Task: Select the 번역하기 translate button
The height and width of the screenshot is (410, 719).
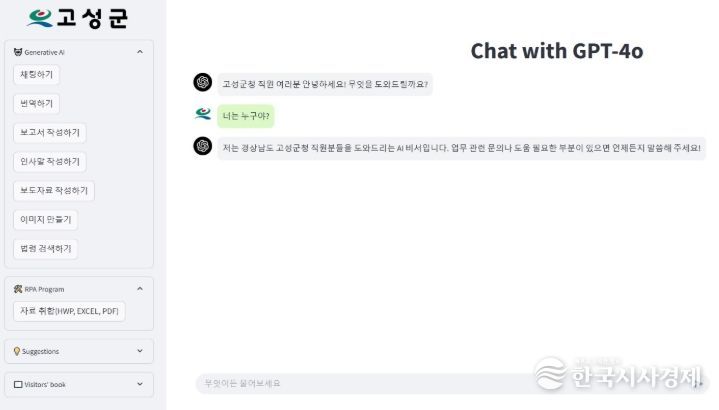Action: click(x=36, y=104)
